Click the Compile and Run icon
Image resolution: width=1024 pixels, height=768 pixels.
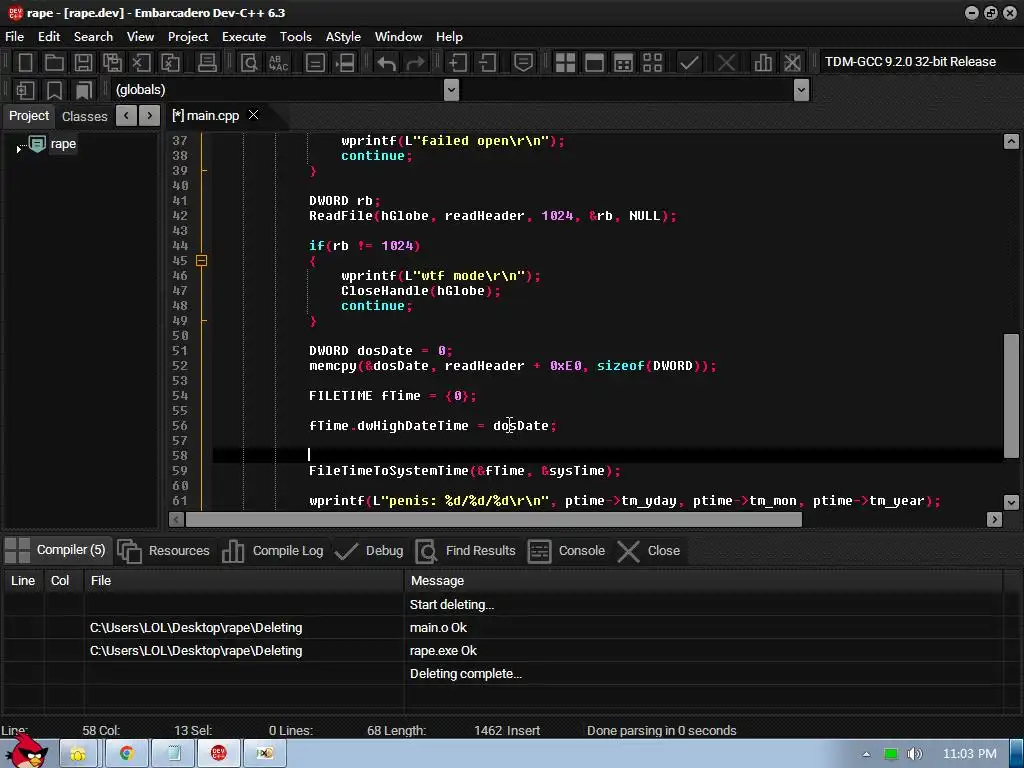(624, 63)
